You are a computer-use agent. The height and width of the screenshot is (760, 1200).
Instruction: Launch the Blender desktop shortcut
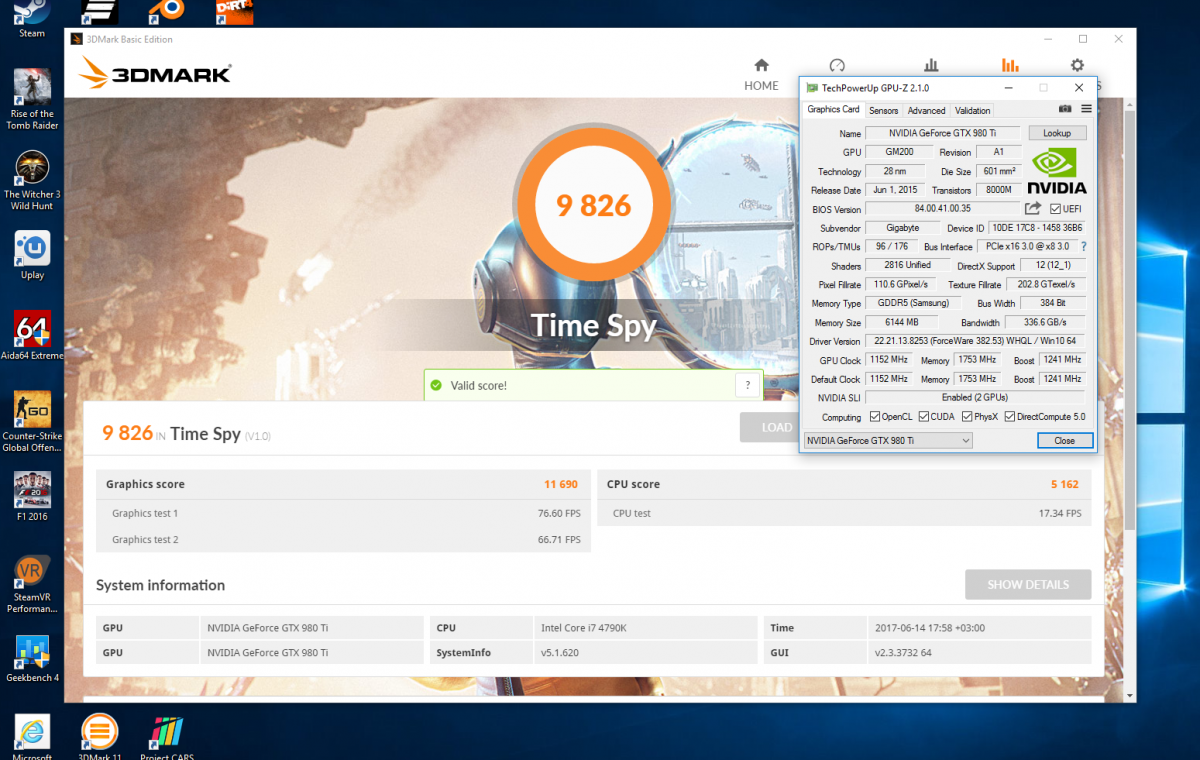click(x=166, y=12)
